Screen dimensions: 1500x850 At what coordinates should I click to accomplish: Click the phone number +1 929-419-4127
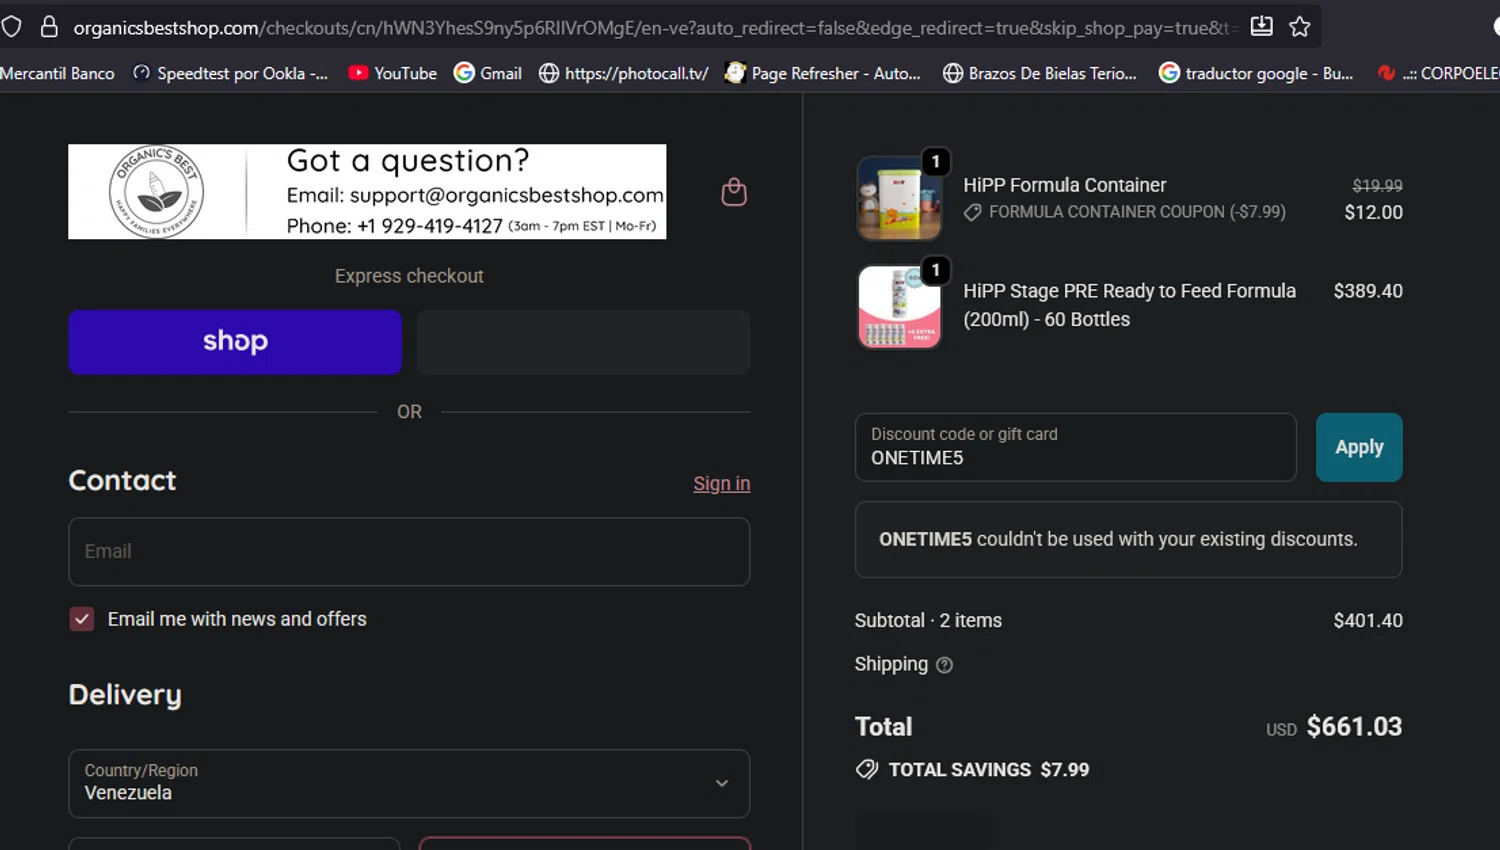[430, 226]
